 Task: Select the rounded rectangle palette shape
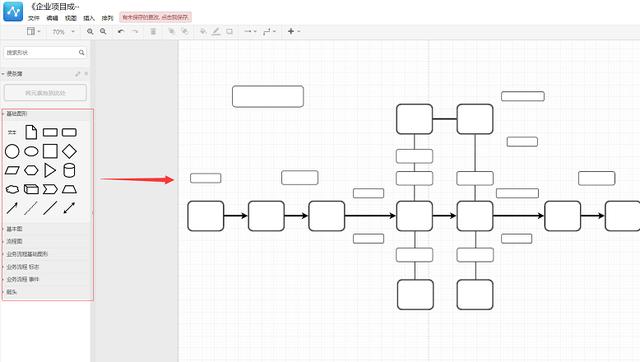tap(69, 132)
